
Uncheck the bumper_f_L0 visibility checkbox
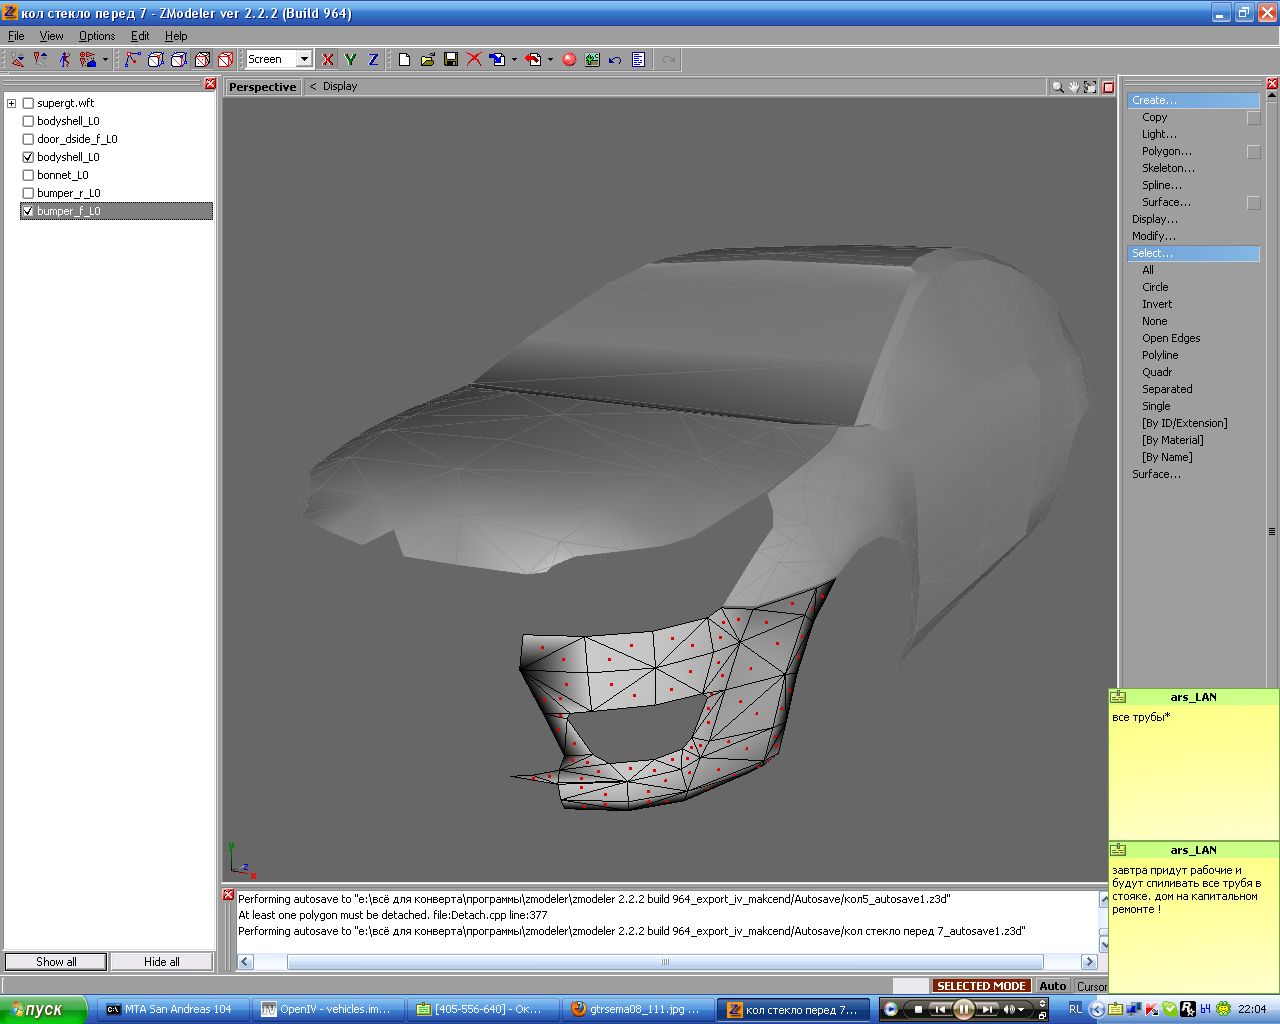point(28,211)
